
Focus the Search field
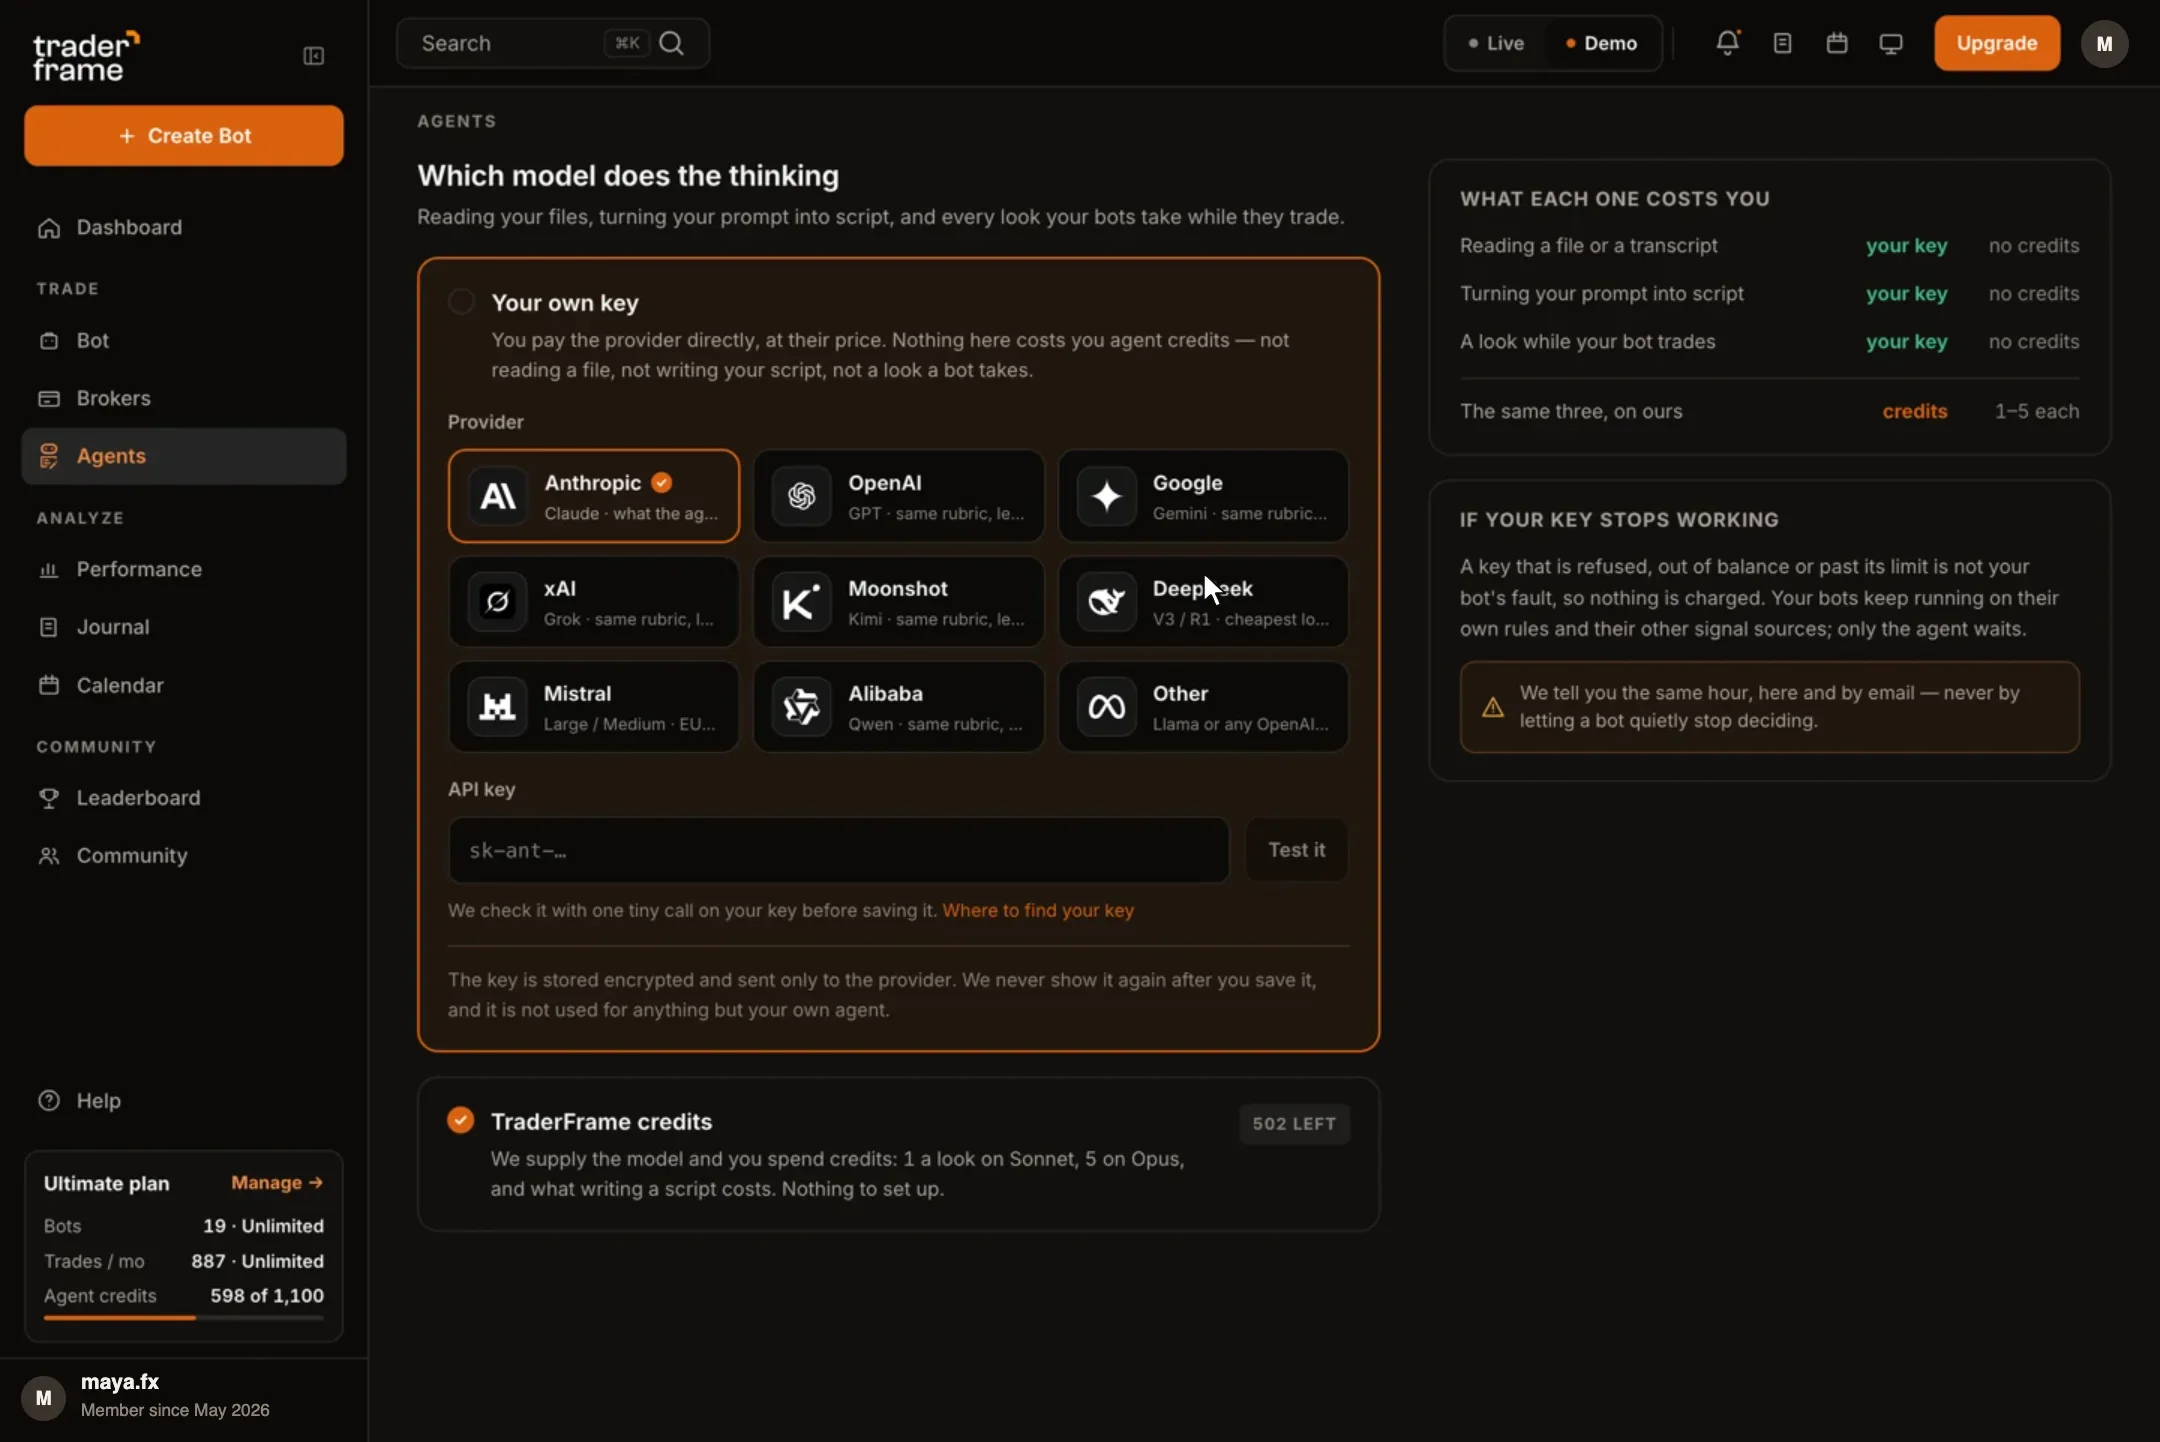(x=553, y=43)
